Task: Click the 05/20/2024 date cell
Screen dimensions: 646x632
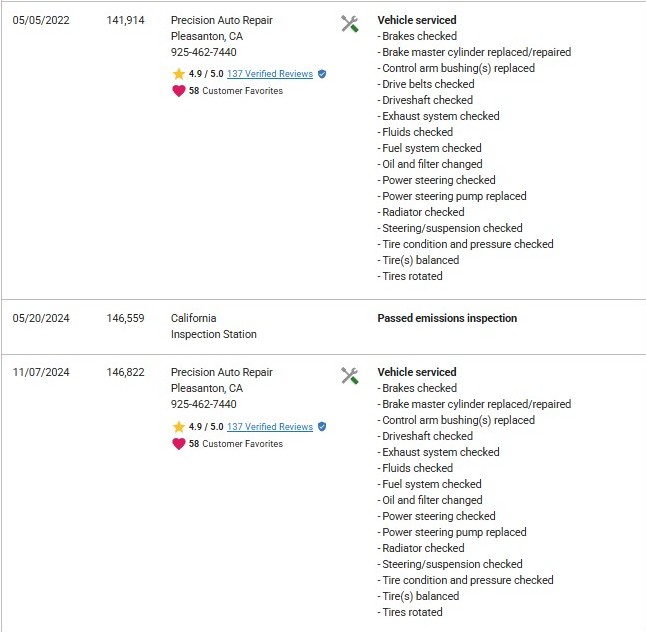Action: pyautogui.click(x=40, y=318)
